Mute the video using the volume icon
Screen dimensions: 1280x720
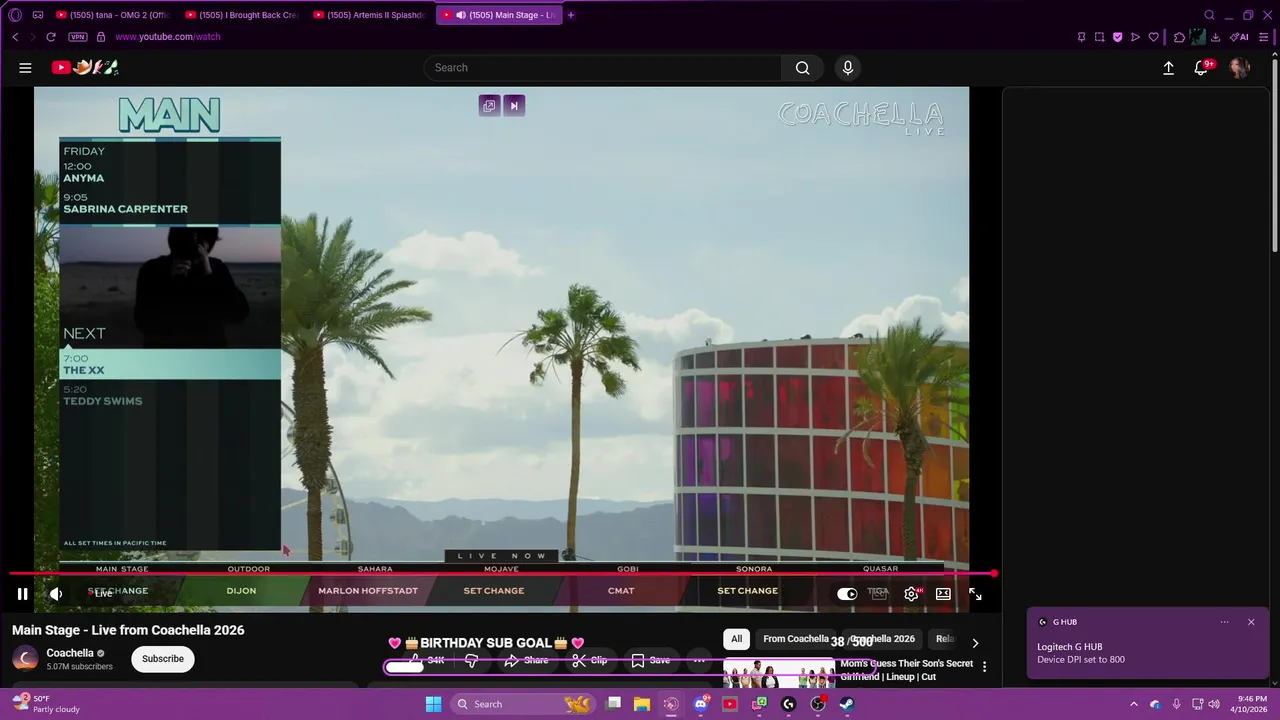56,594
